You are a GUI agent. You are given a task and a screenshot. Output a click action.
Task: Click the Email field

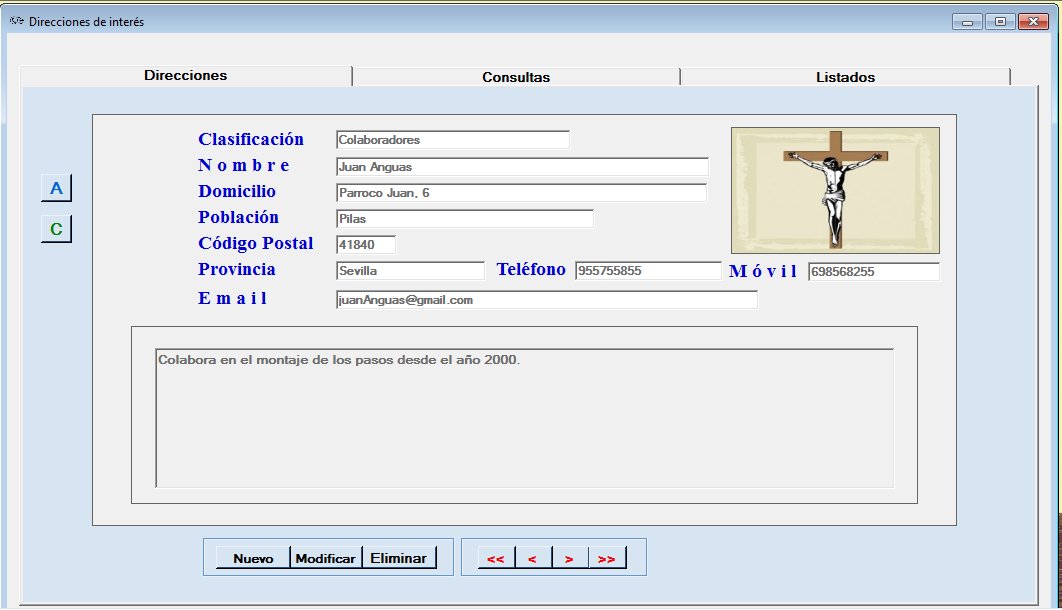546,300
